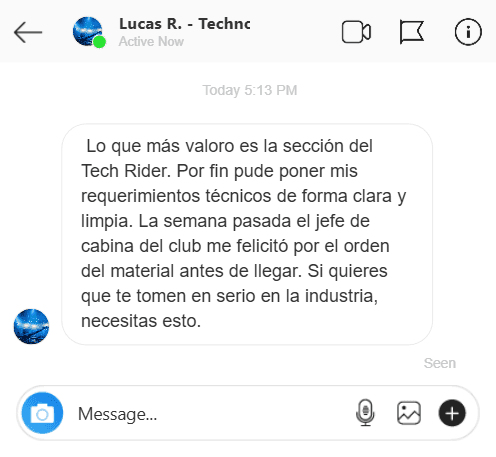Viewport: 496px width, 457px height.
Task: Click the green active status dot
Action: 99,42
